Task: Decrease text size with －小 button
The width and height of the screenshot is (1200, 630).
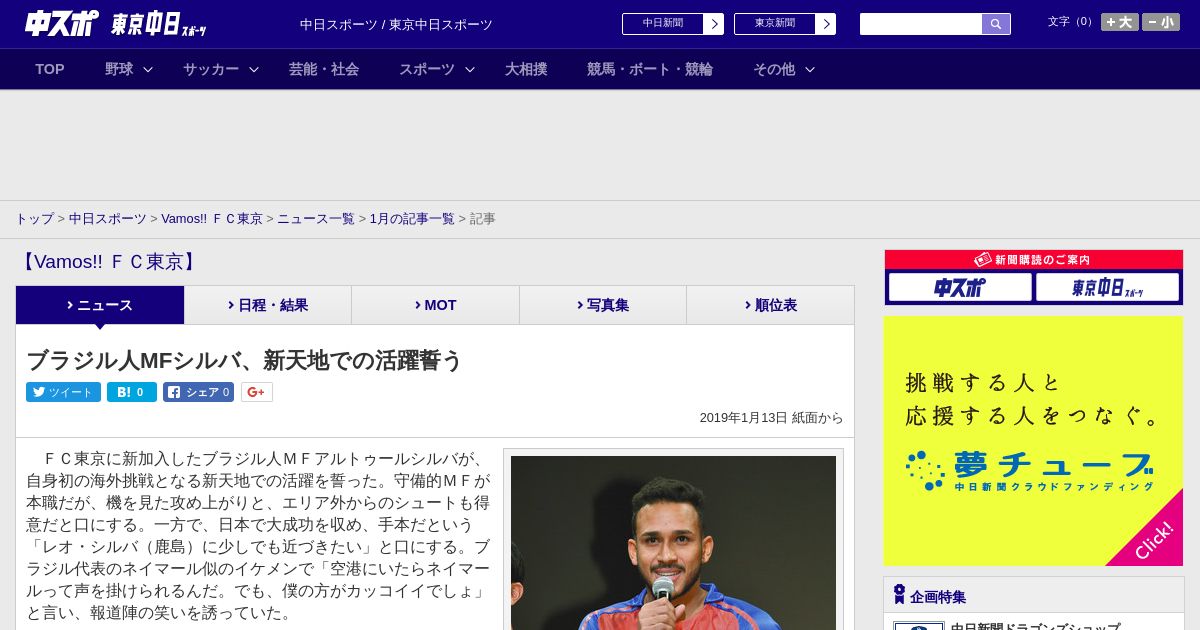Action: point(1161,22)
